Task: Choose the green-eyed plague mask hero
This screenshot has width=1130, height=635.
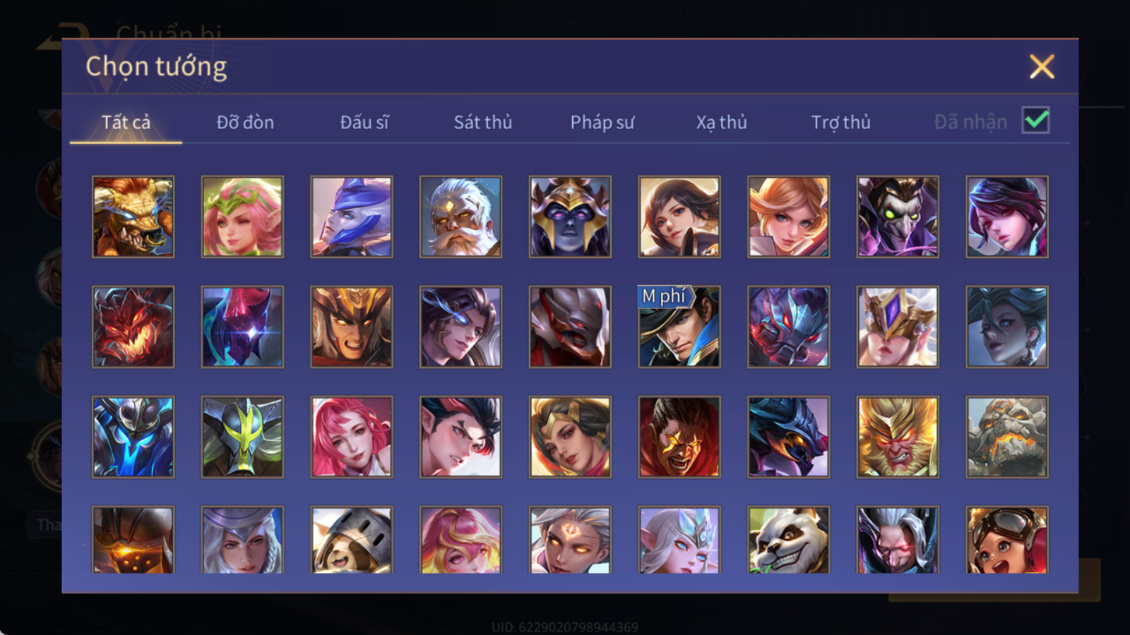Action: pyautogui.click(x=897, y=217)
